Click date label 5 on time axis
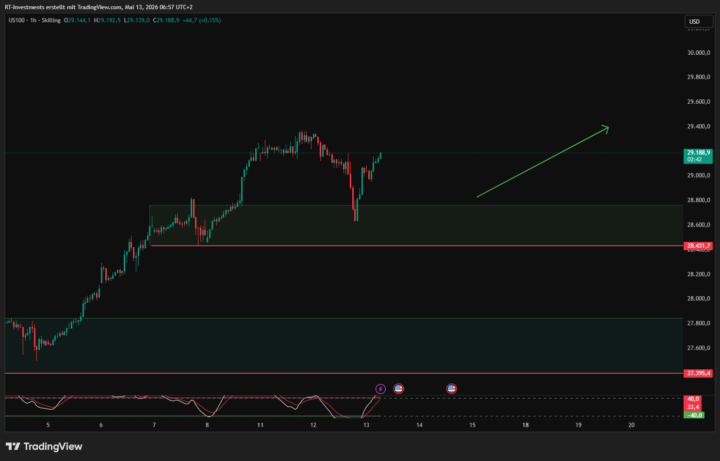Image resolution: width=720 pixels, height=461 pixels. click(x=48, y=425)
